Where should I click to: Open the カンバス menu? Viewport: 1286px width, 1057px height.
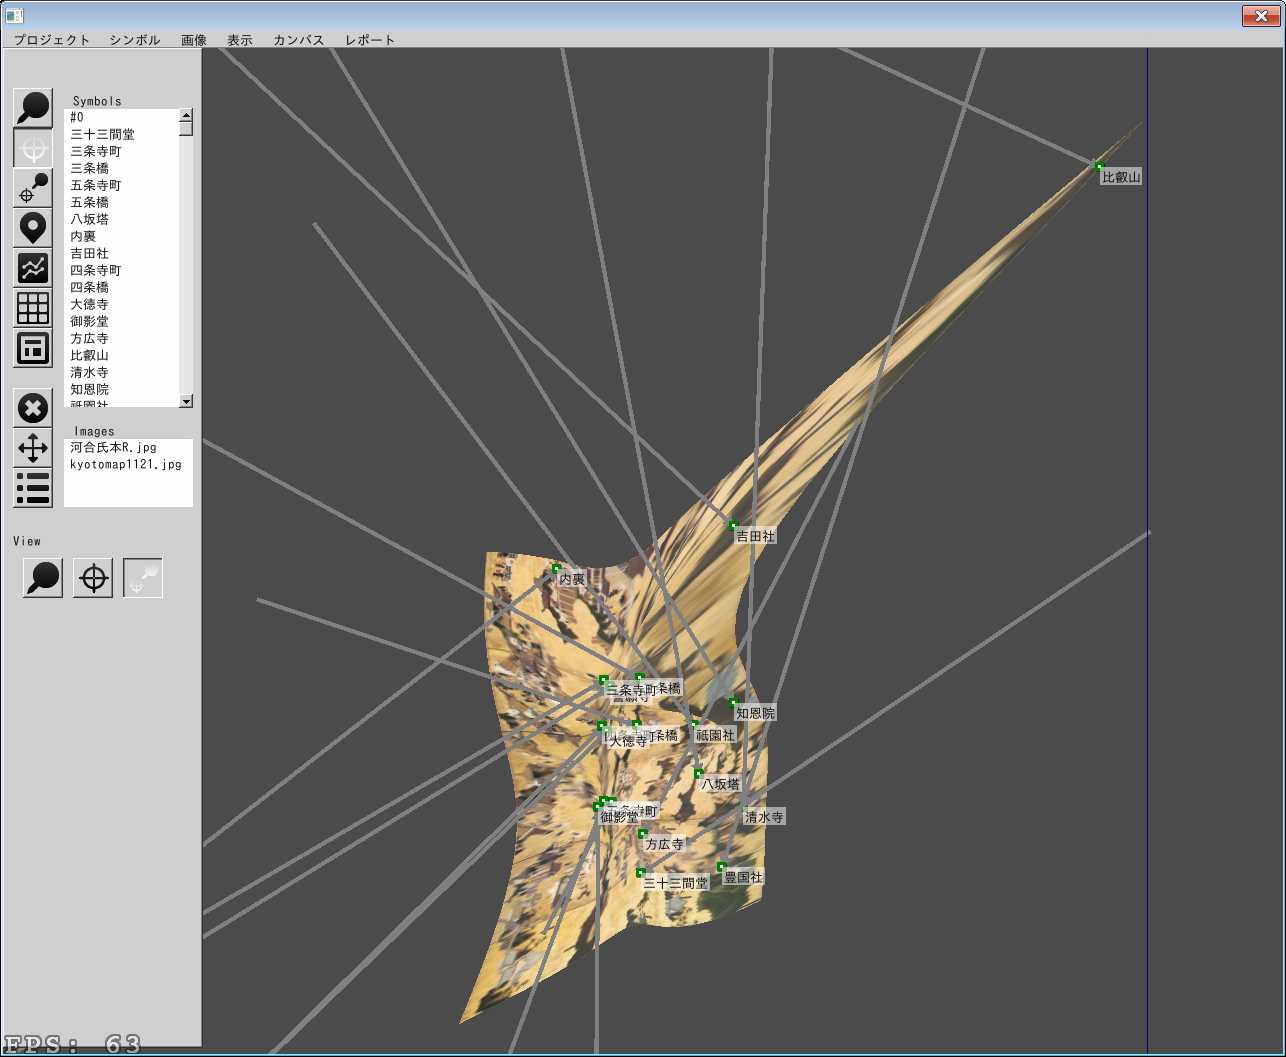[x=299, y=40]
